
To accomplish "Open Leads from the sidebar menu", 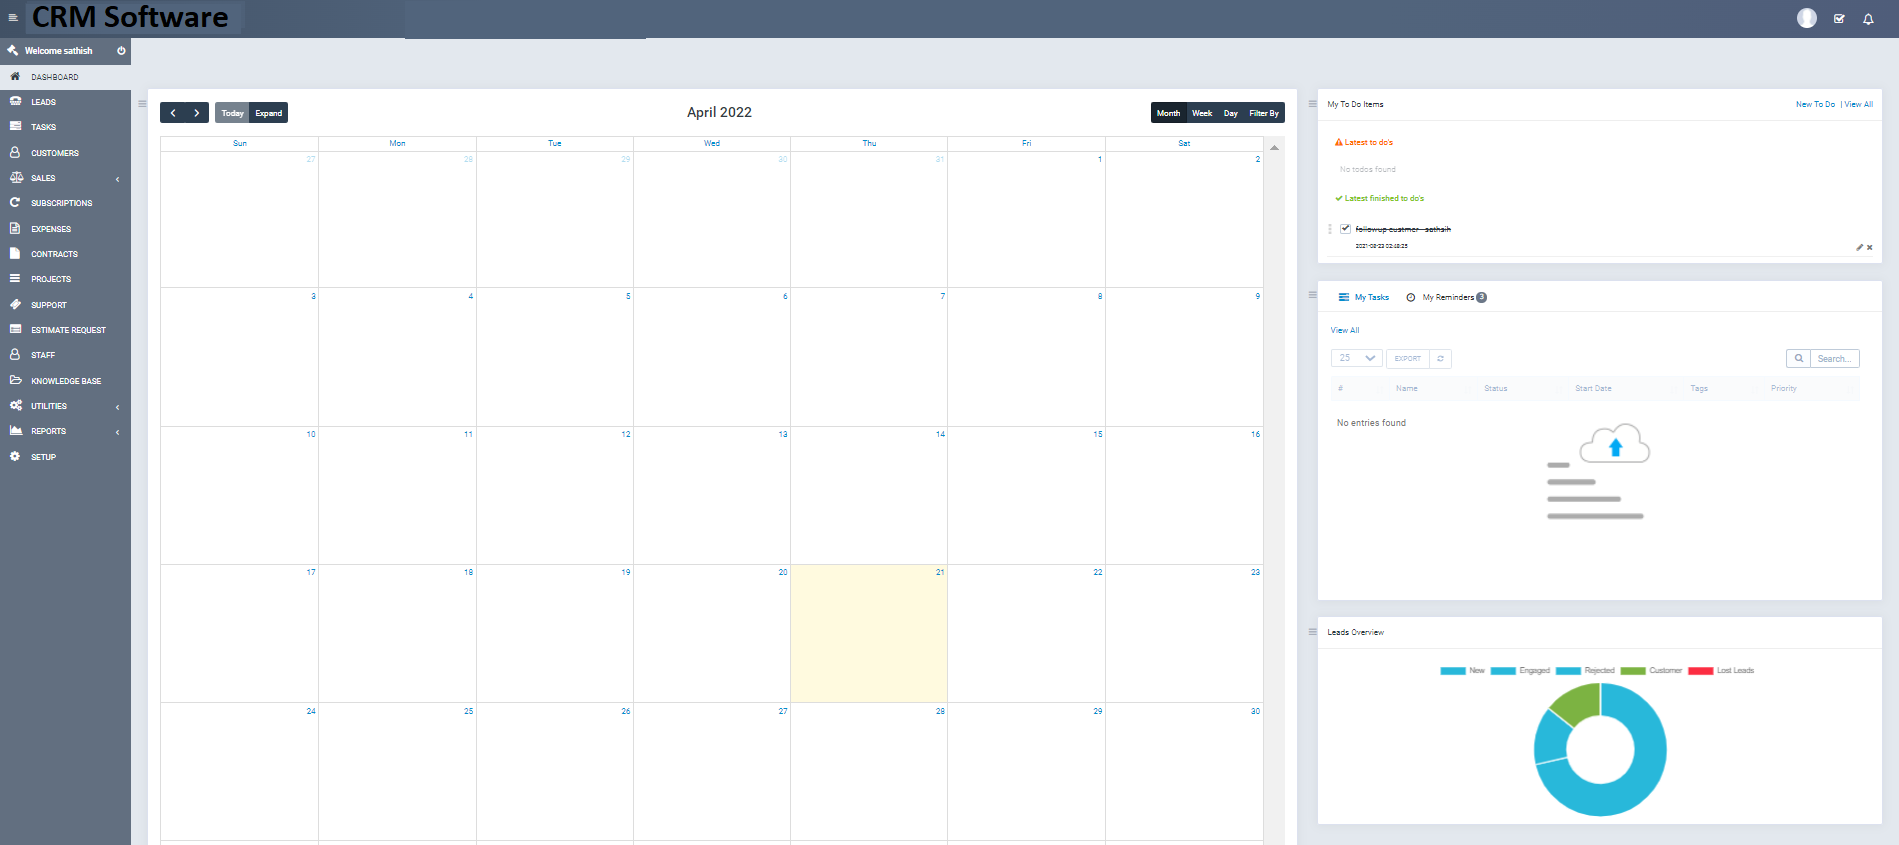I will (43, 102).
